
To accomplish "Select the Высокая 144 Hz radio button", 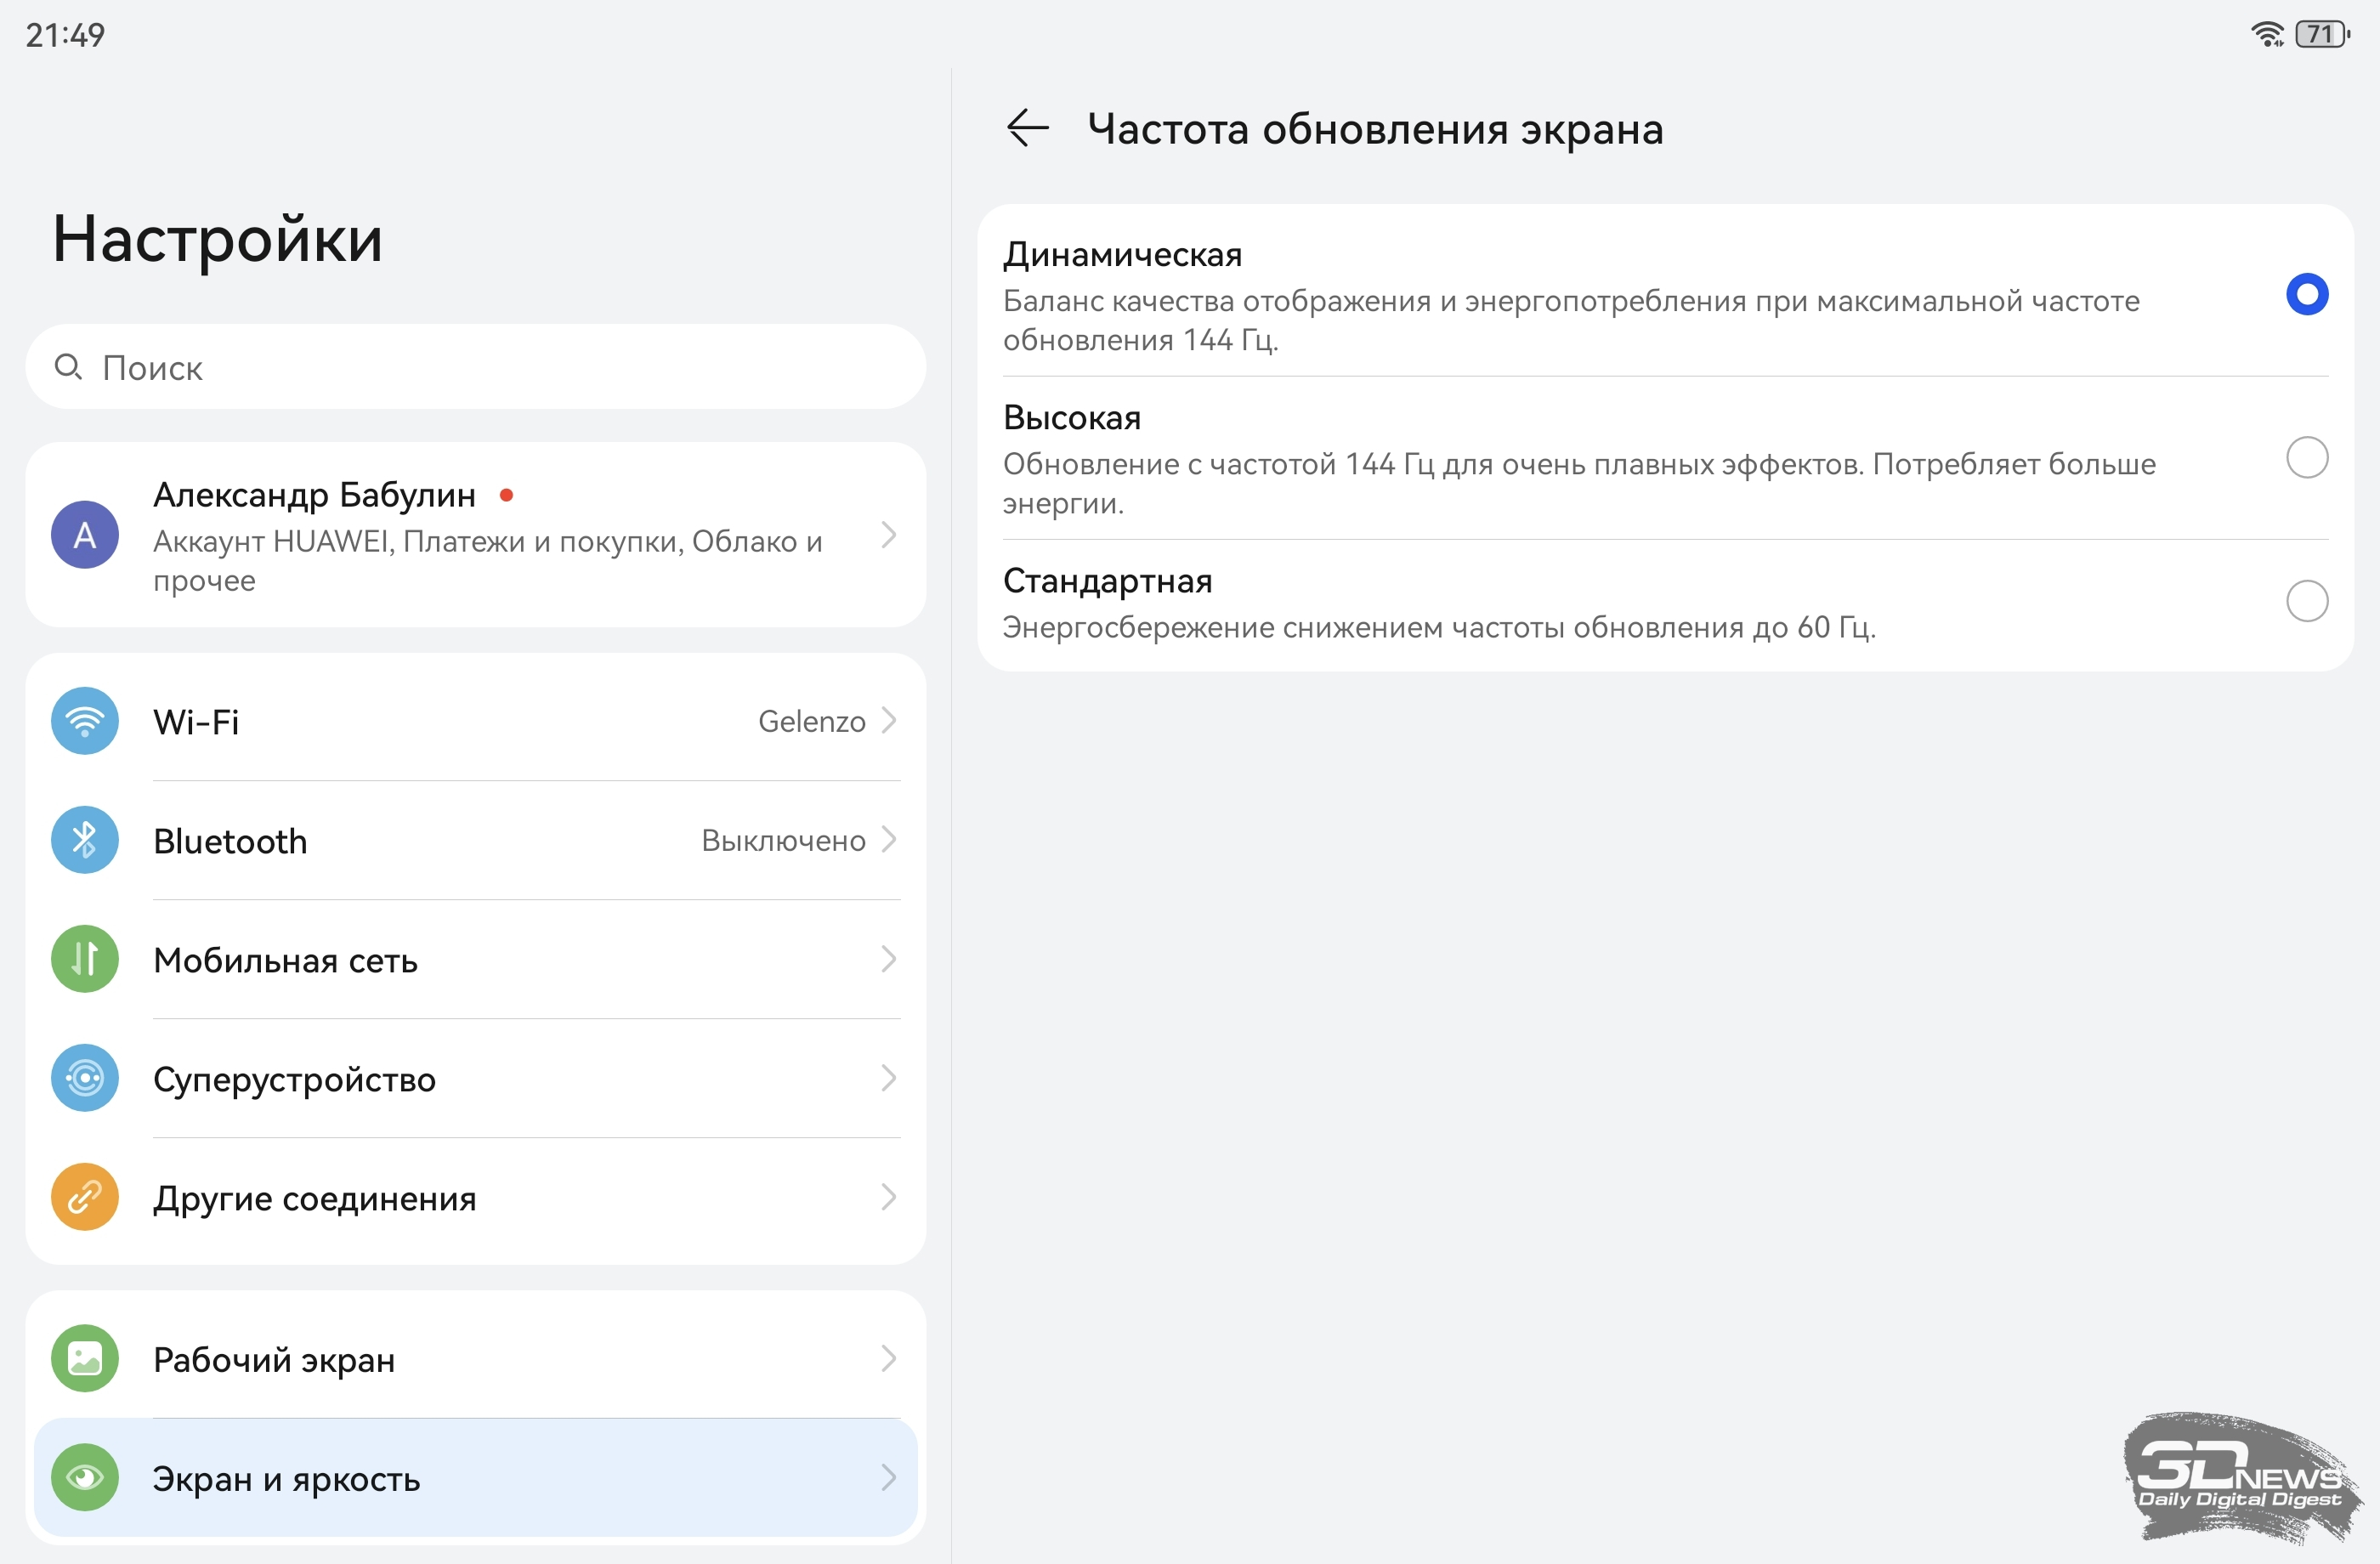I will coord(2306,458).
